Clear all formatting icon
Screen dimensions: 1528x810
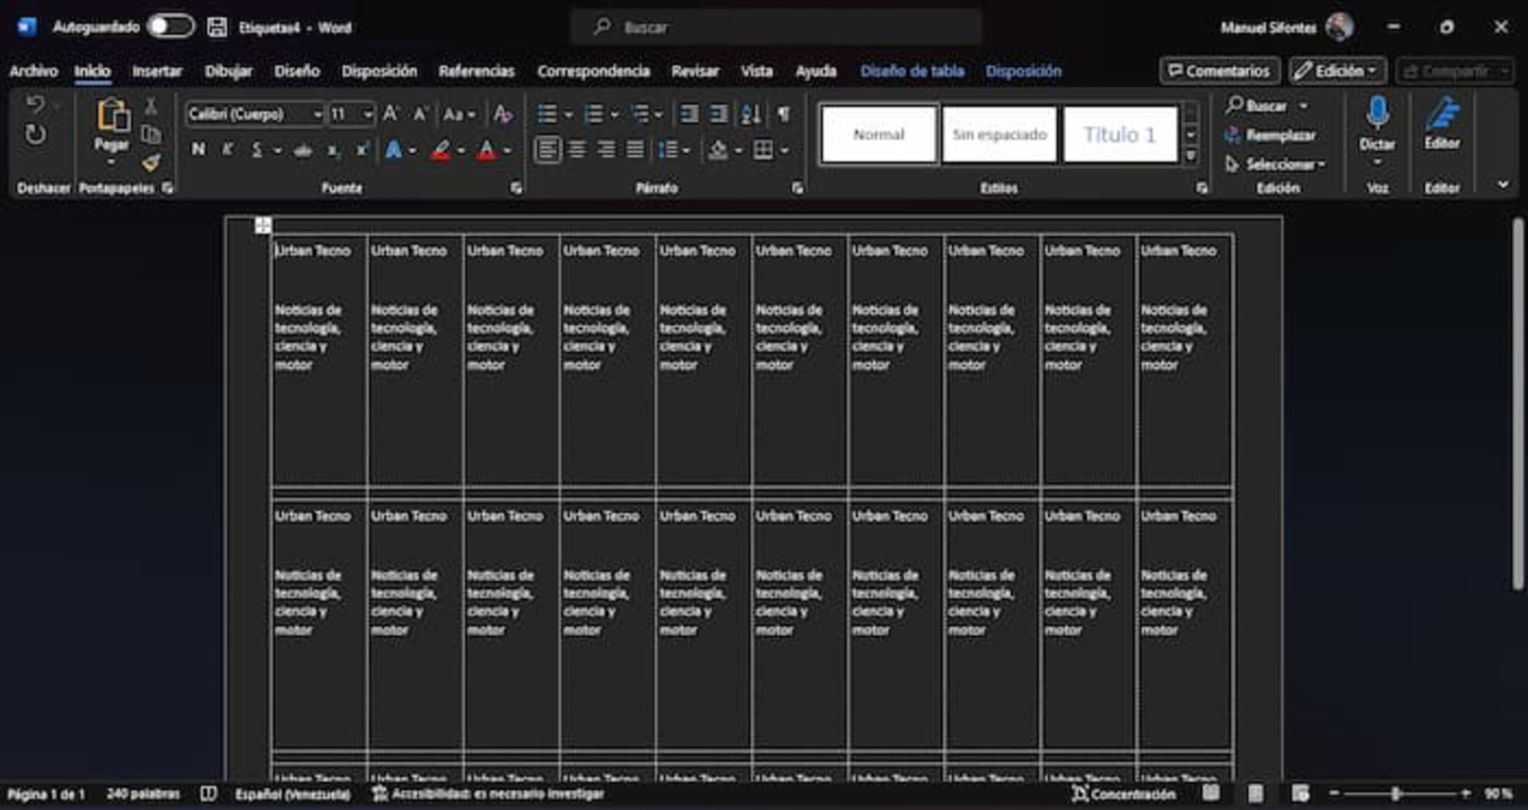(x=503, y=114)
